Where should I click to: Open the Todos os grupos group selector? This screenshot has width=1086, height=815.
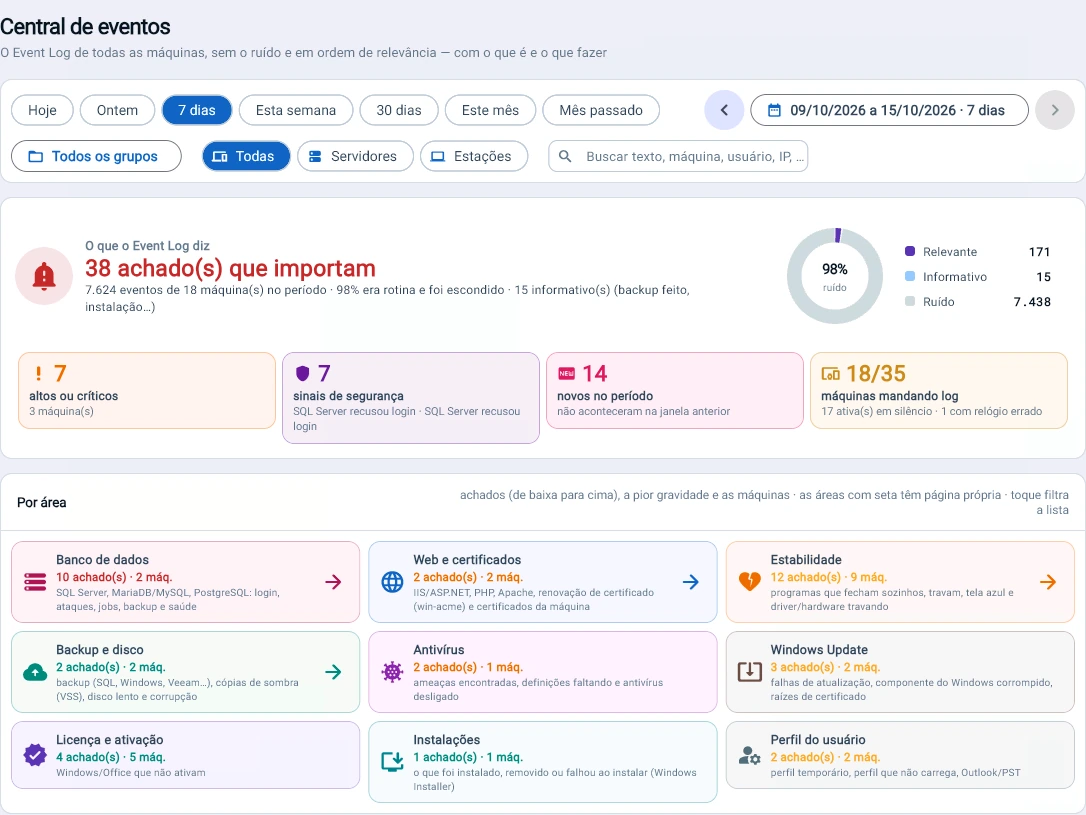coord(96,156)
